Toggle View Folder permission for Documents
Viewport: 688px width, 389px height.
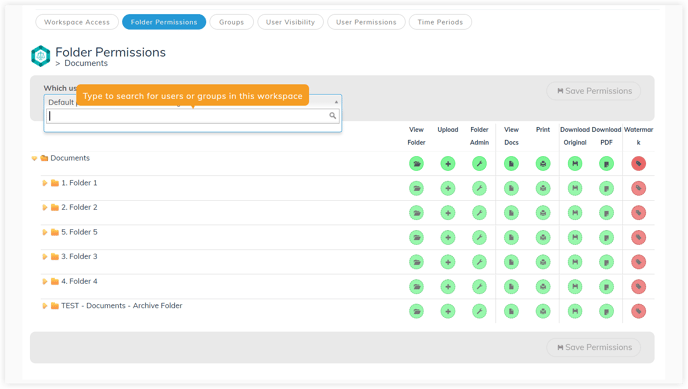416,164
